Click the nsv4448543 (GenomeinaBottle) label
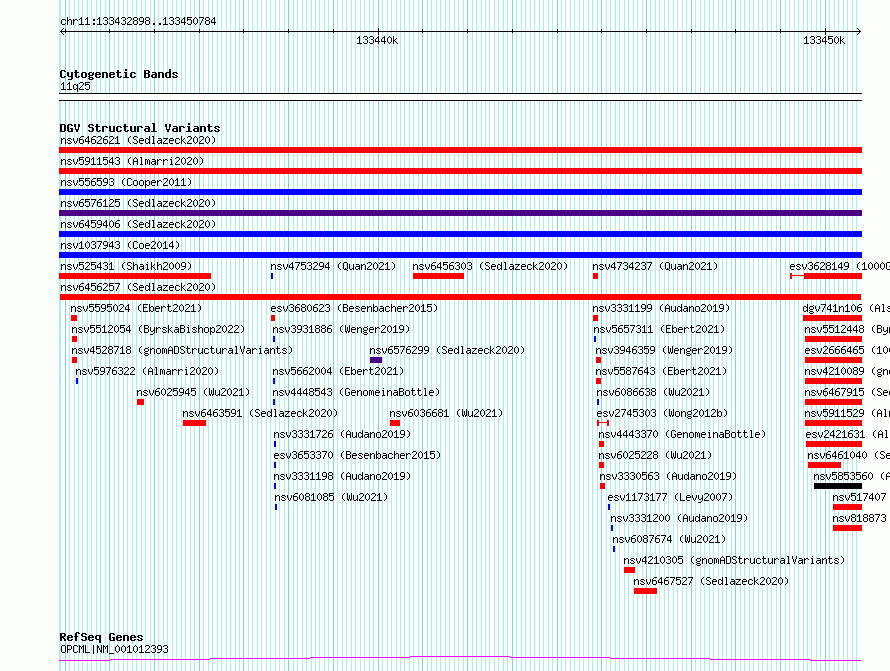890x671 pixels. point(356,392)
